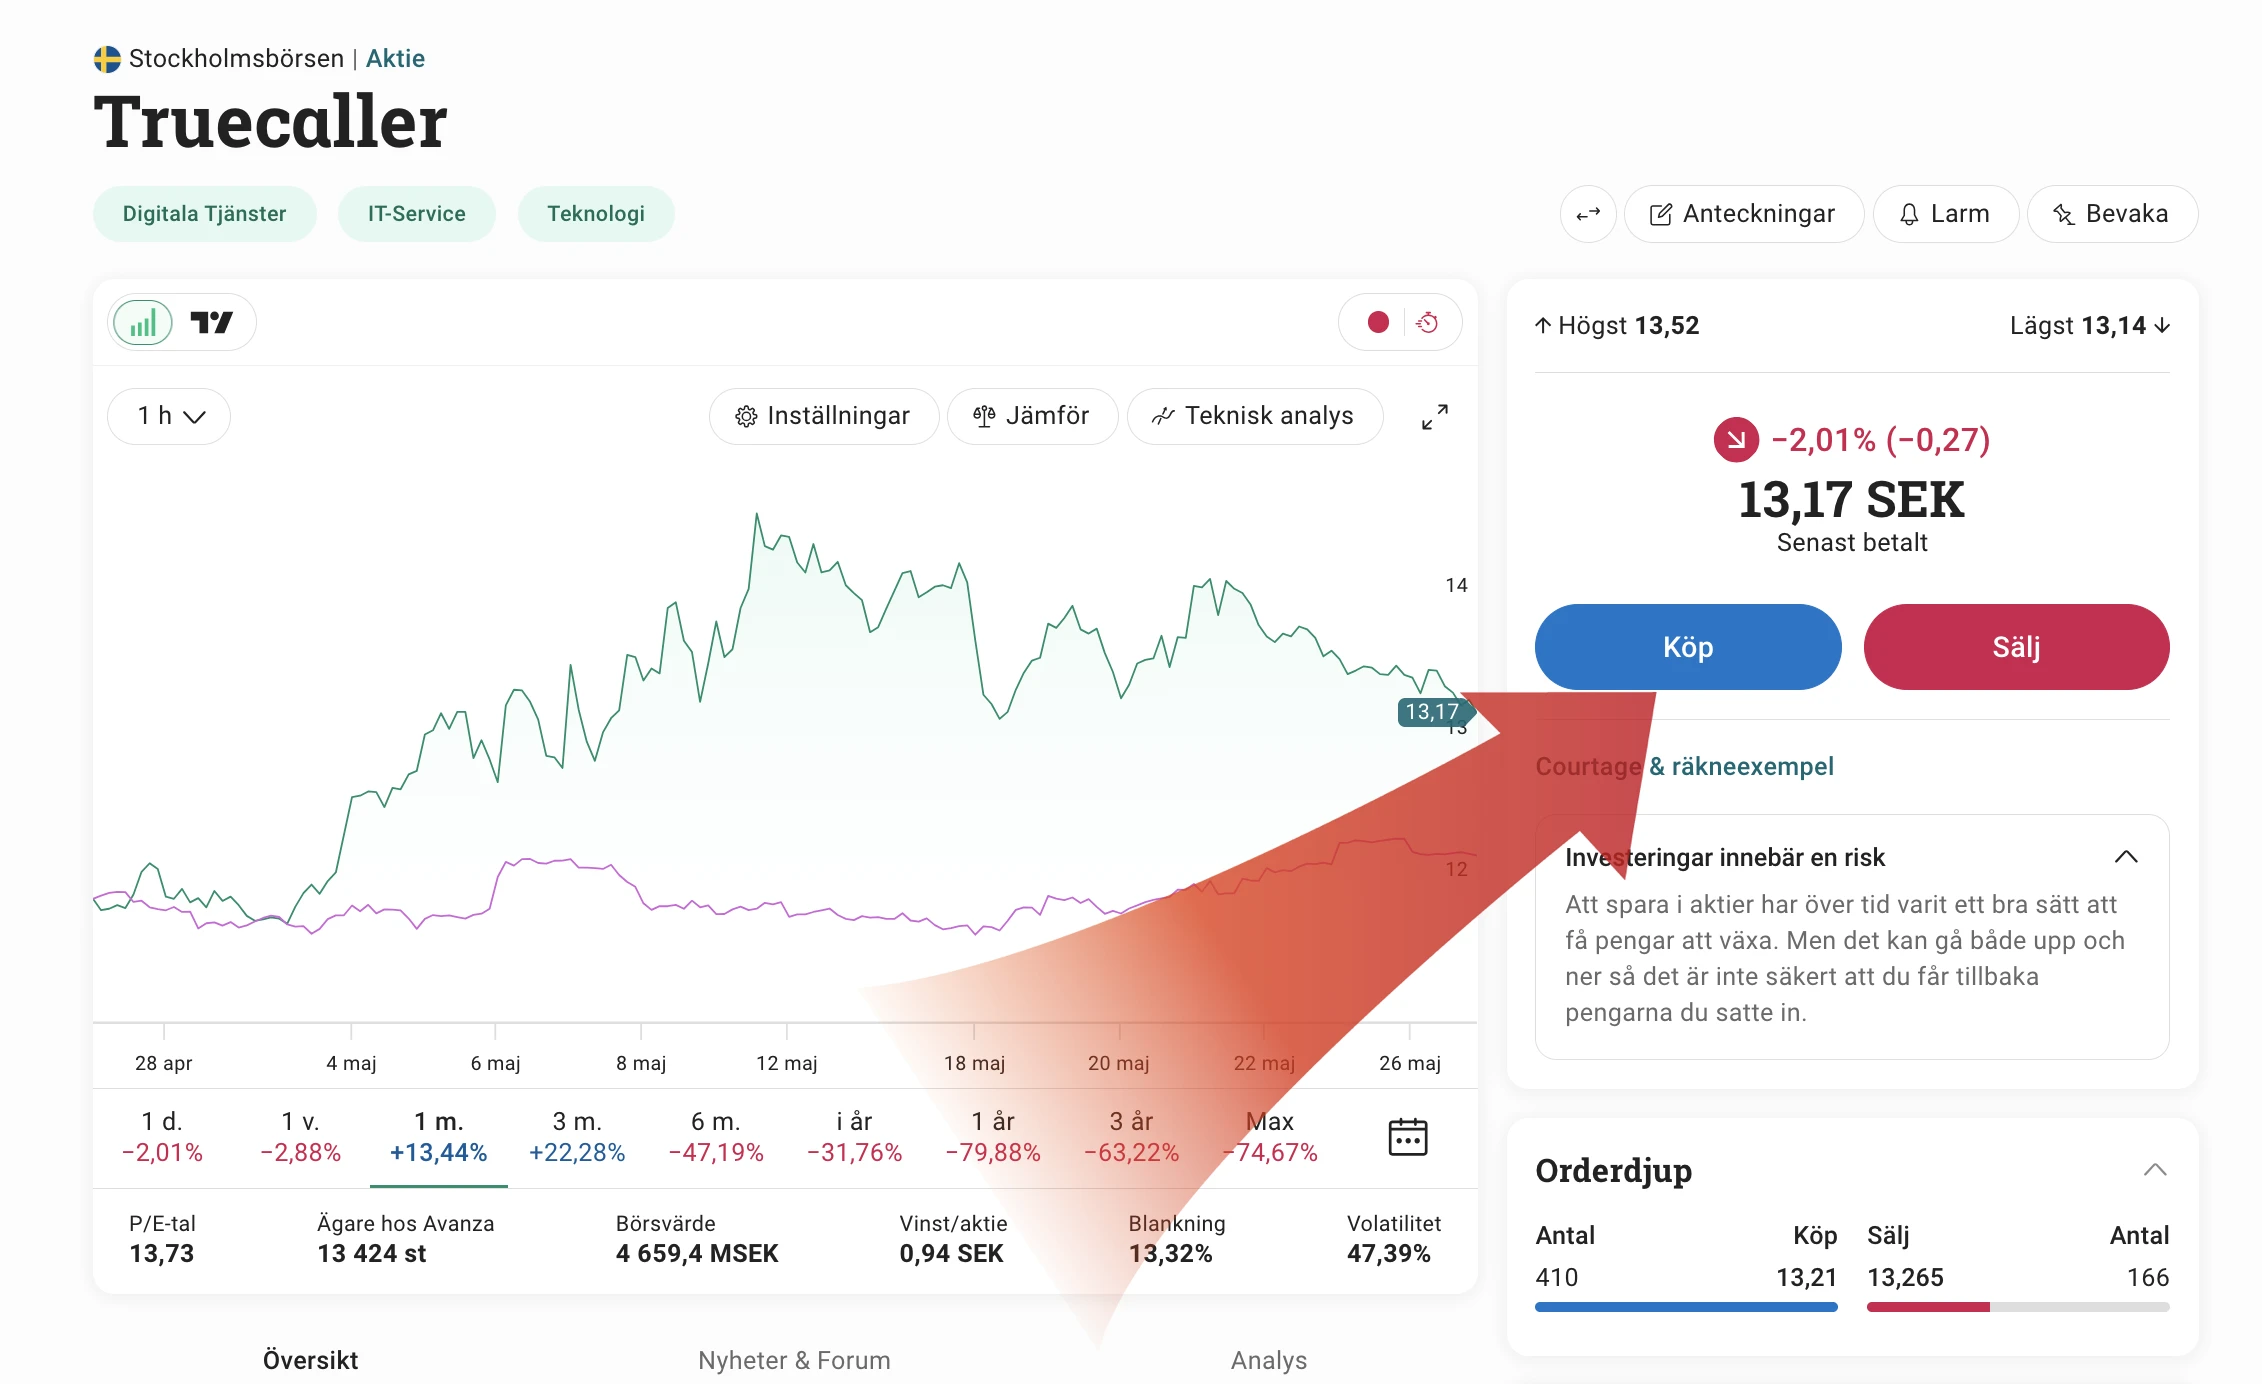This screenshot has width=2262, height=1384.
Task: Open Anteckningar notes
Action: tap(1743, 214)
